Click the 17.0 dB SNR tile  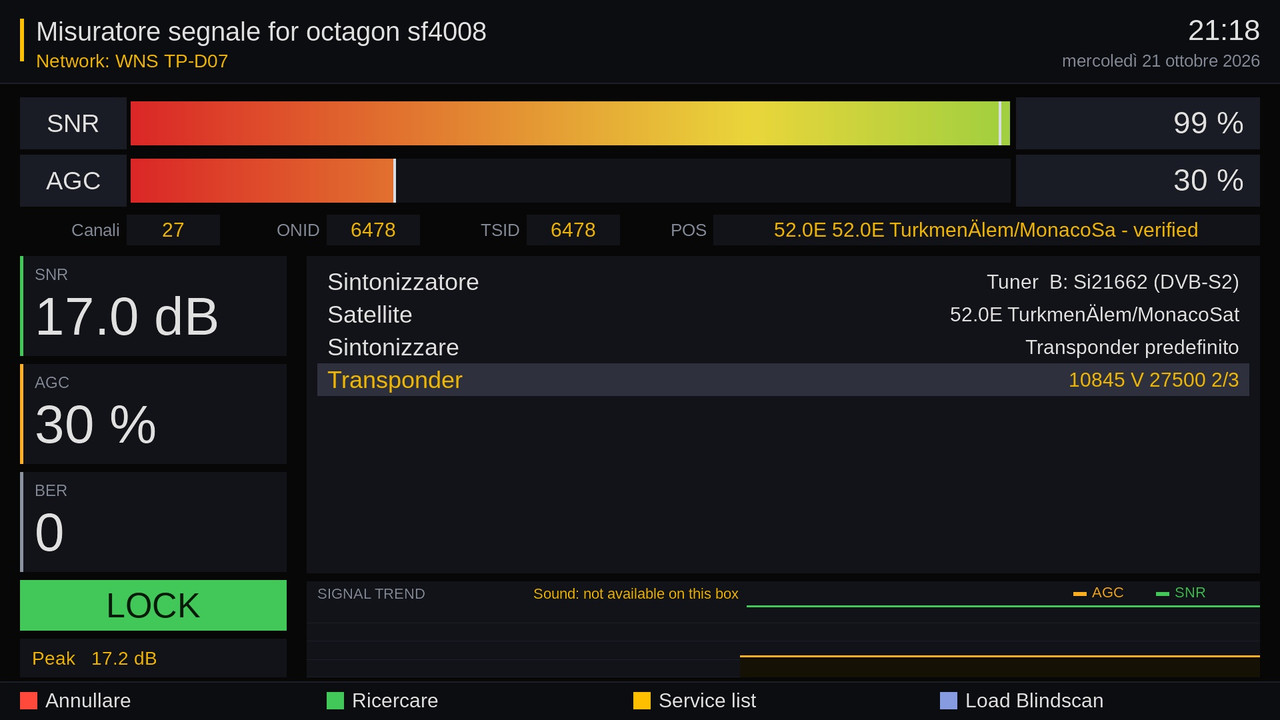click(153, 306)
